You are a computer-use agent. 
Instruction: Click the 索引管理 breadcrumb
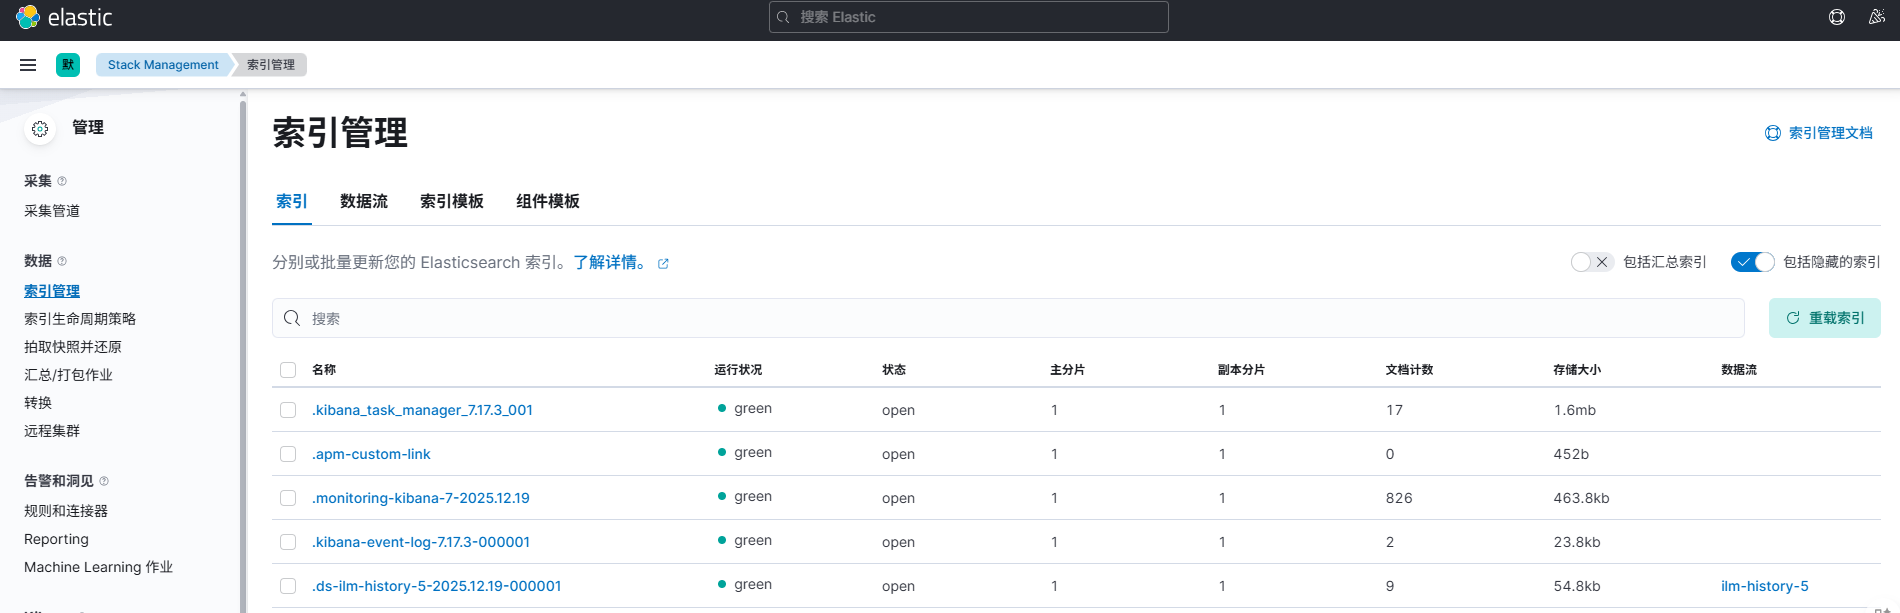[x=271, y=65]
